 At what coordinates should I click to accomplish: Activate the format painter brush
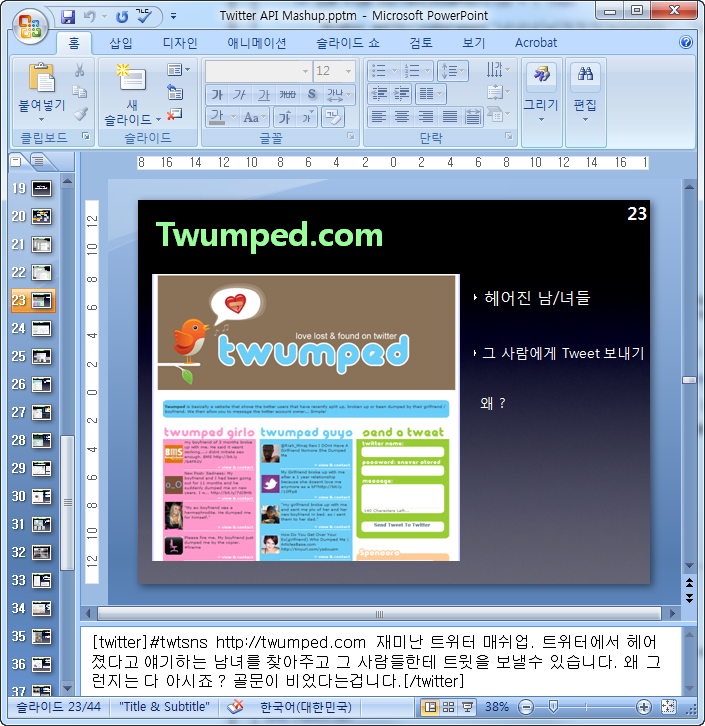pos(80,114)
